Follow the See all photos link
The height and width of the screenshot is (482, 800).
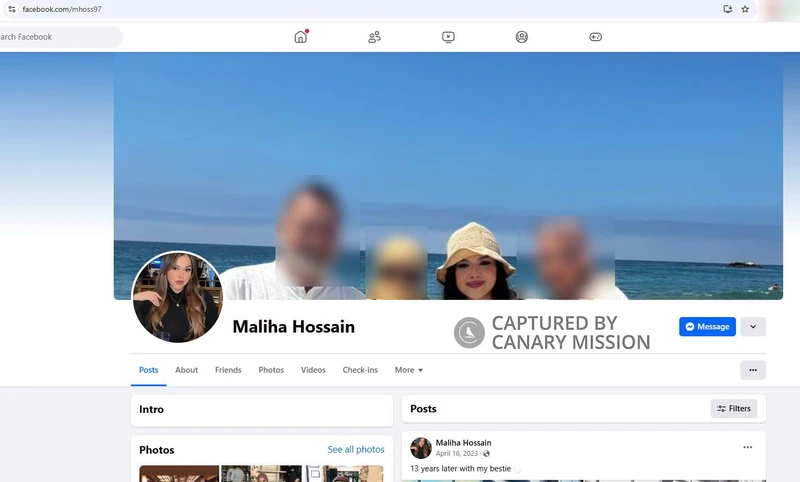click(356, 449)
